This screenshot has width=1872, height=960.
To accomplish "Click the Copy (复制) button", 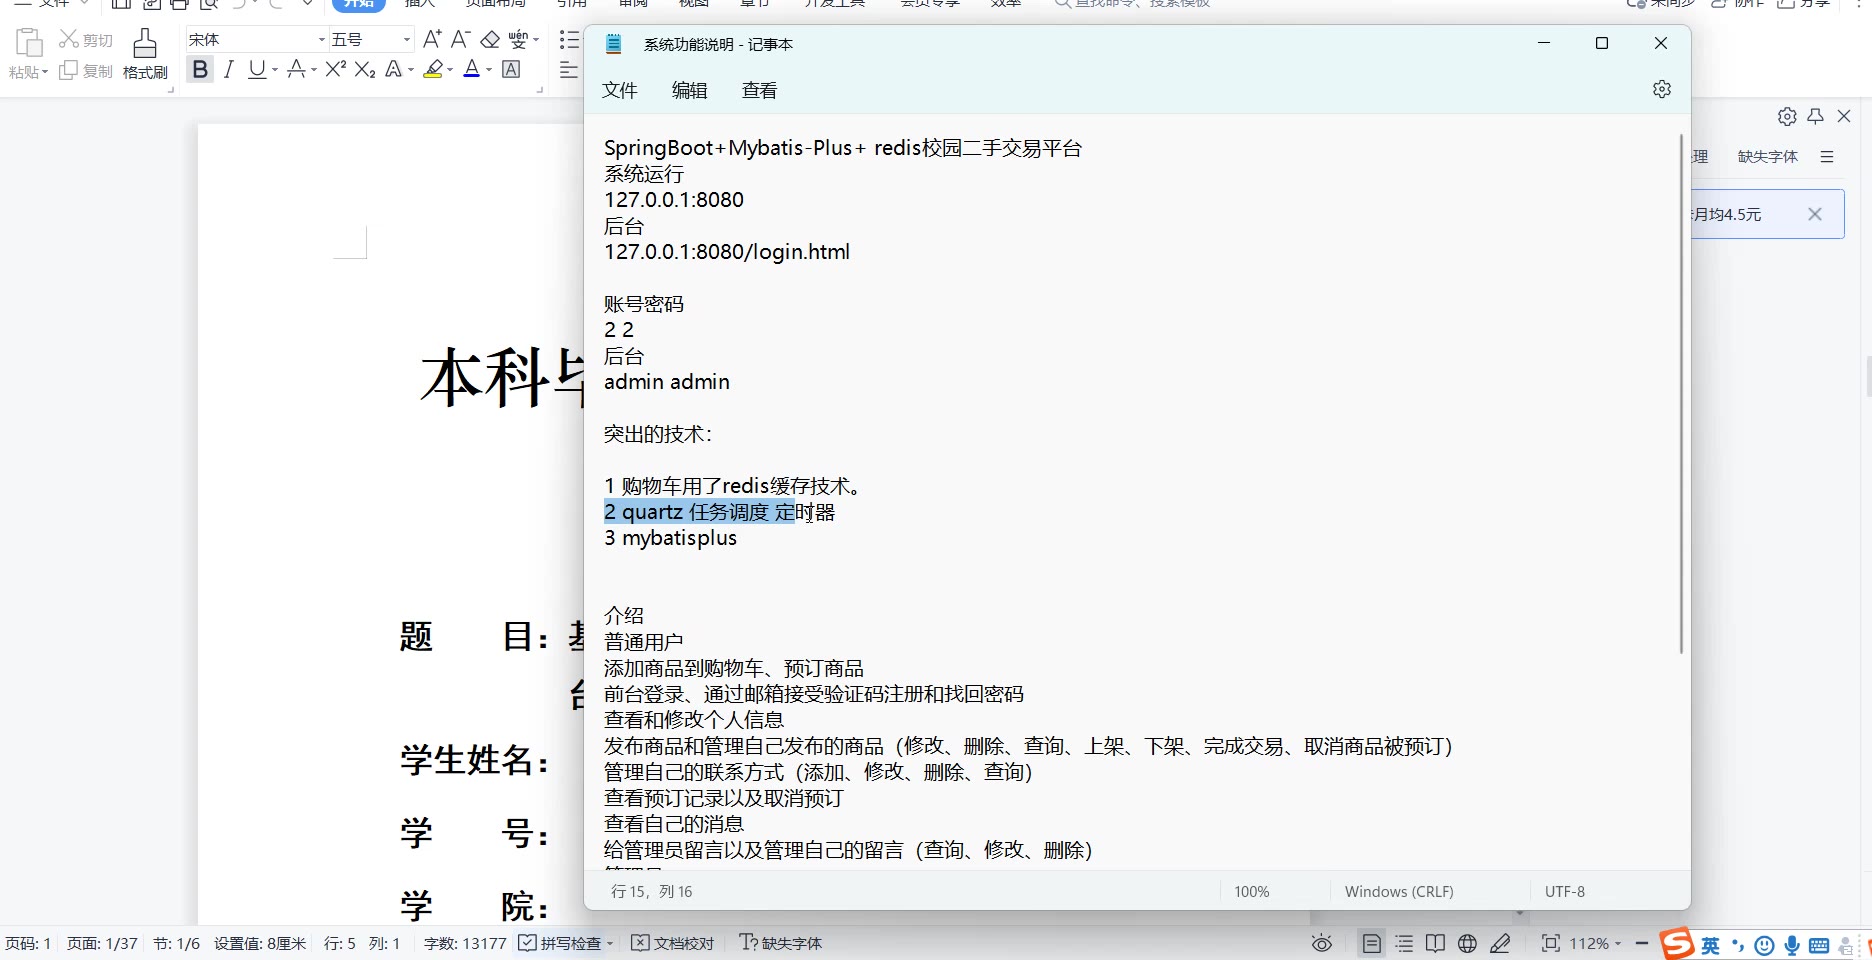I will pyautogui.click(x=86, y=71).
